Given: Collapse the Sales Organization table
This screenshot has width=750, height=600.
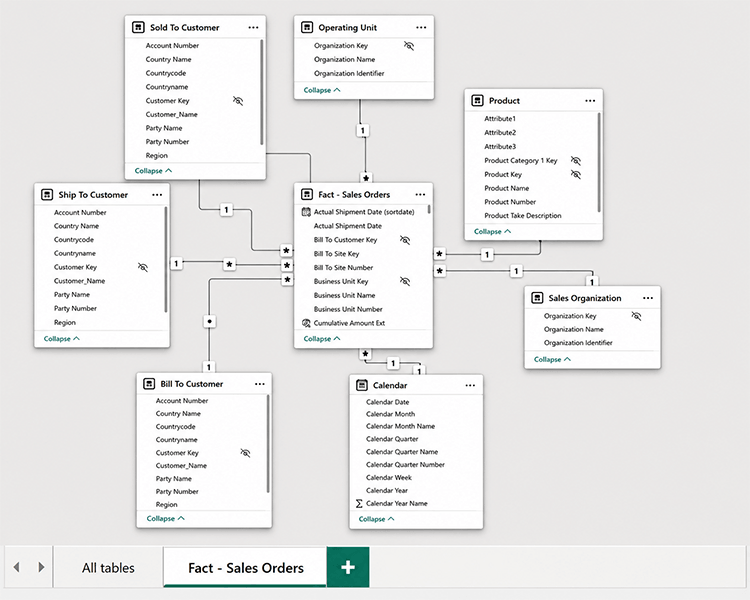Looking at the screenshot, I should (552, 359).
